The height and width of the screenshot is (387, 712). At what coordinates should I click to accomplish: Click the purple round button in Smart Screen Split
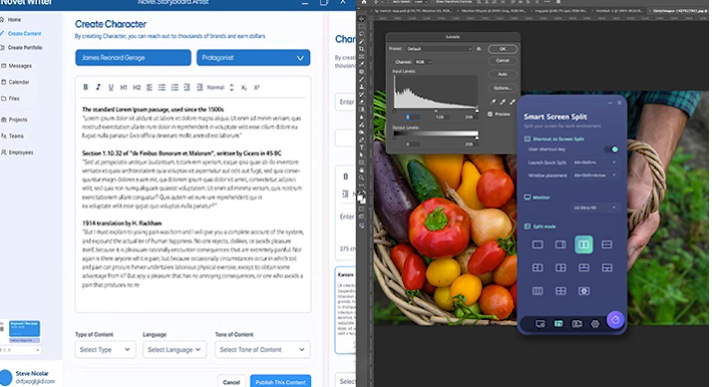click(x=615, y=320)
